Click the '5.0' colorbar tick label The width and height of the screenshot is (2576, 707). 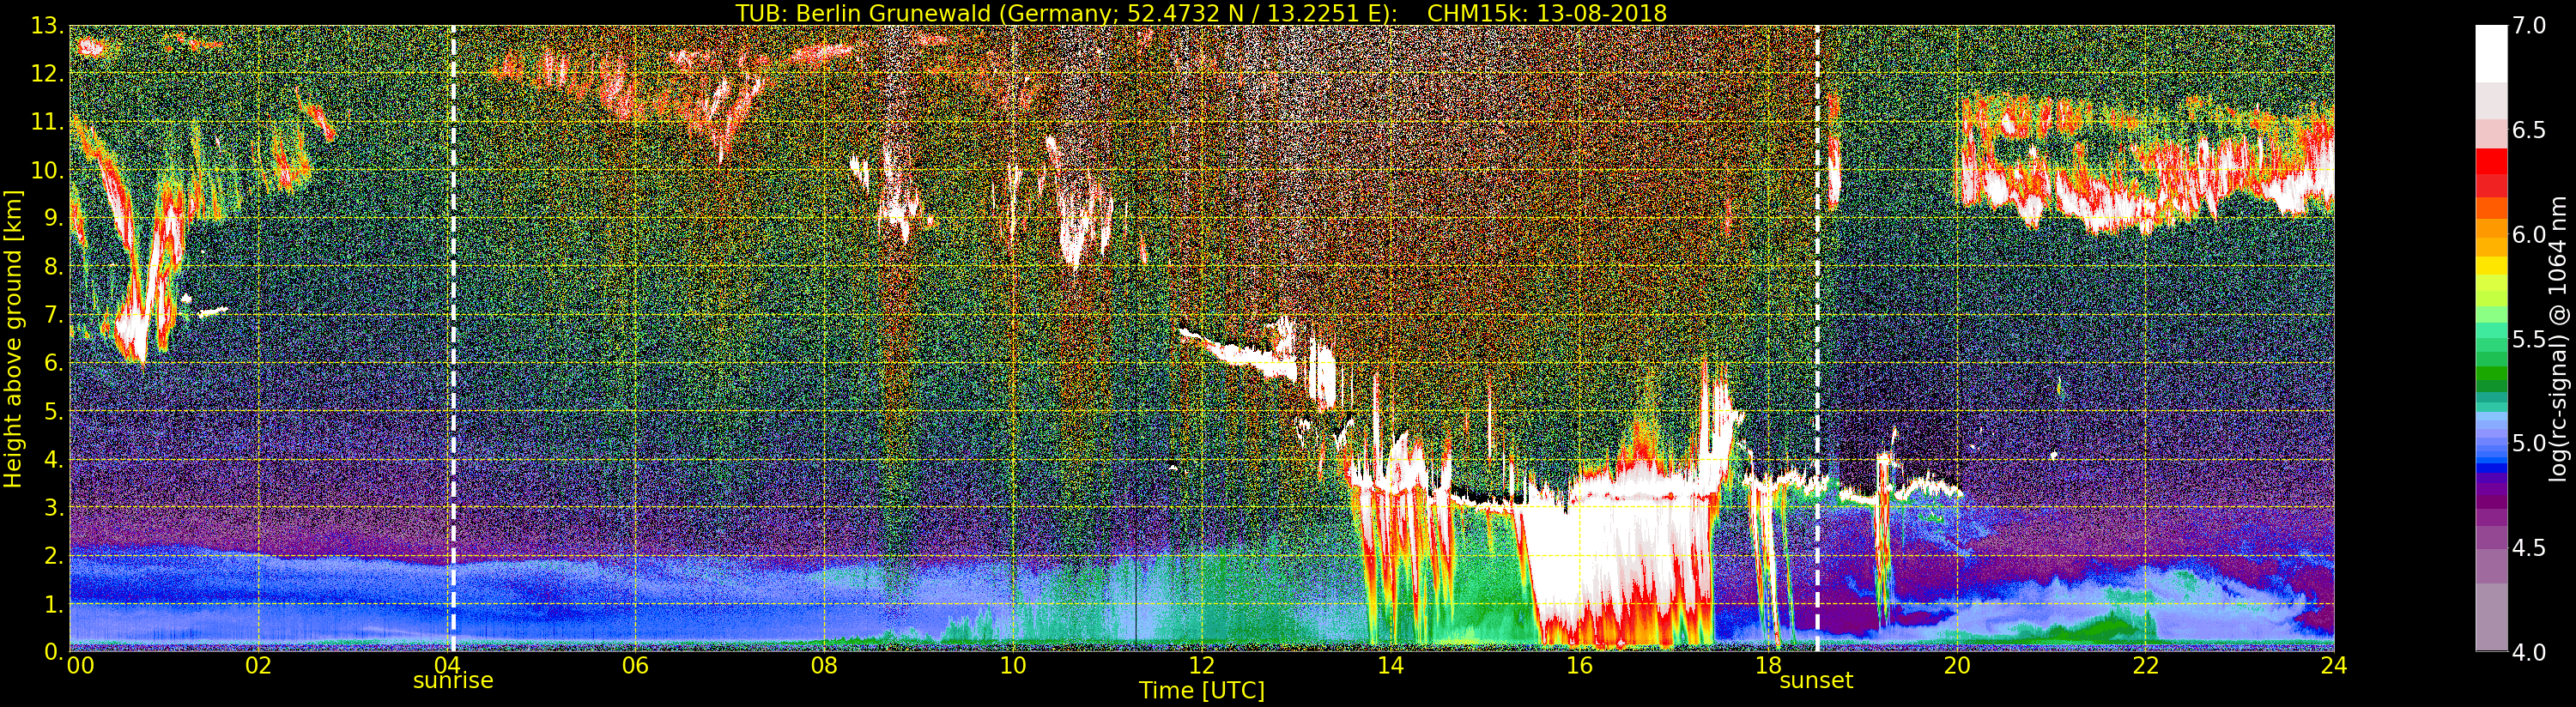tap(2529, 443)
